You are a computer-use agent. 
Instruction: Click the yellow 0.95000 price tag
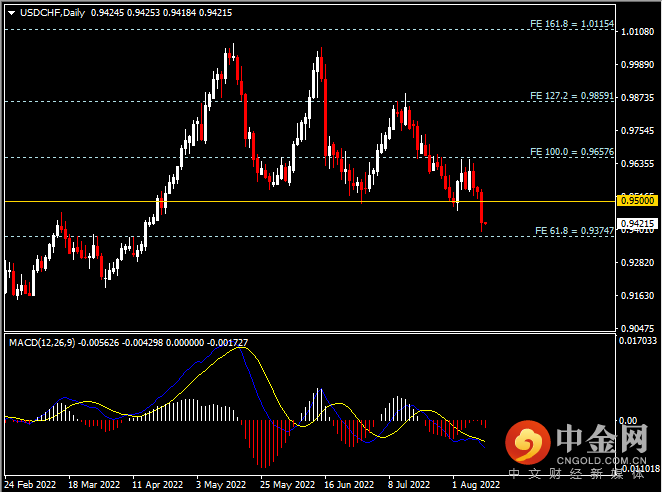pyautogui.click(x=638, y=201)
